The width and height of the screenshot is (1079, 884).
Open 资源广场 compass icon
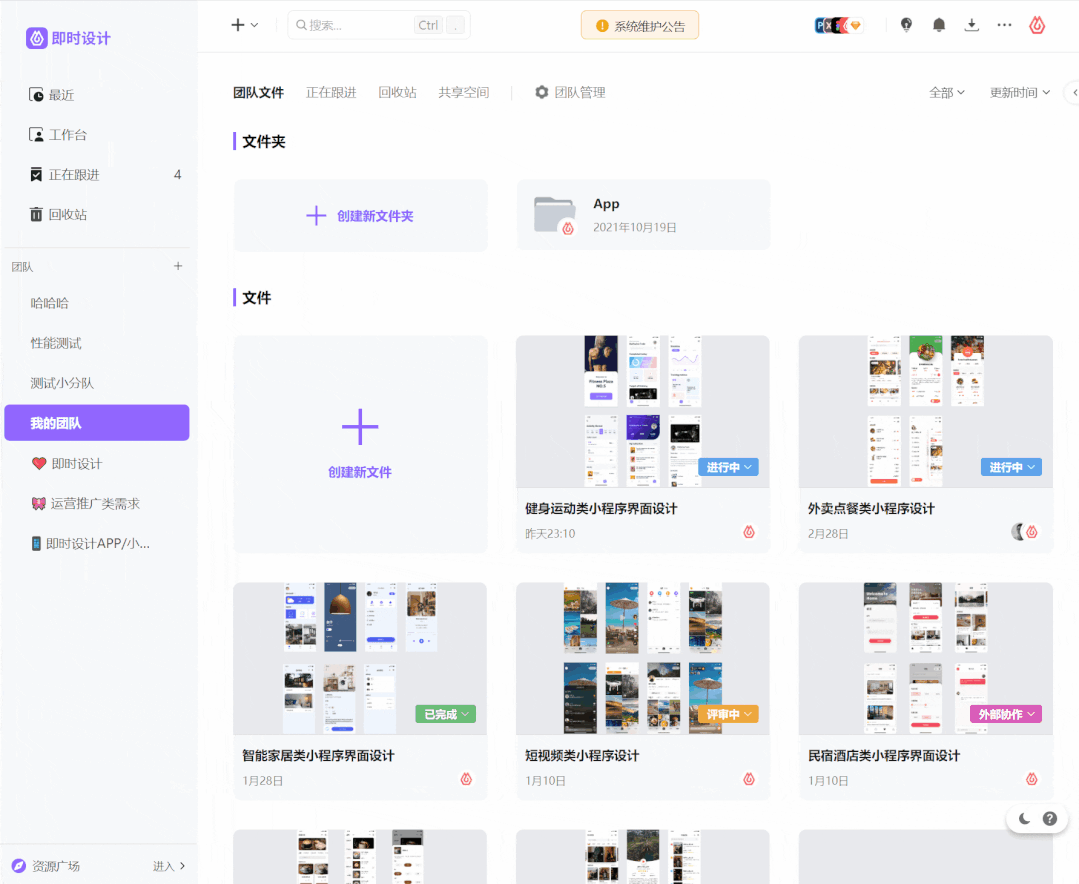19,866
